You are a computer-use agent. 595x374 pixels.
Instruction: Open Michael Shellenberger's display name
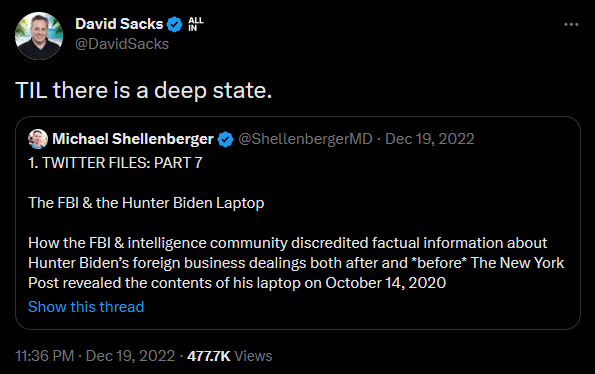tap(133, 139)
